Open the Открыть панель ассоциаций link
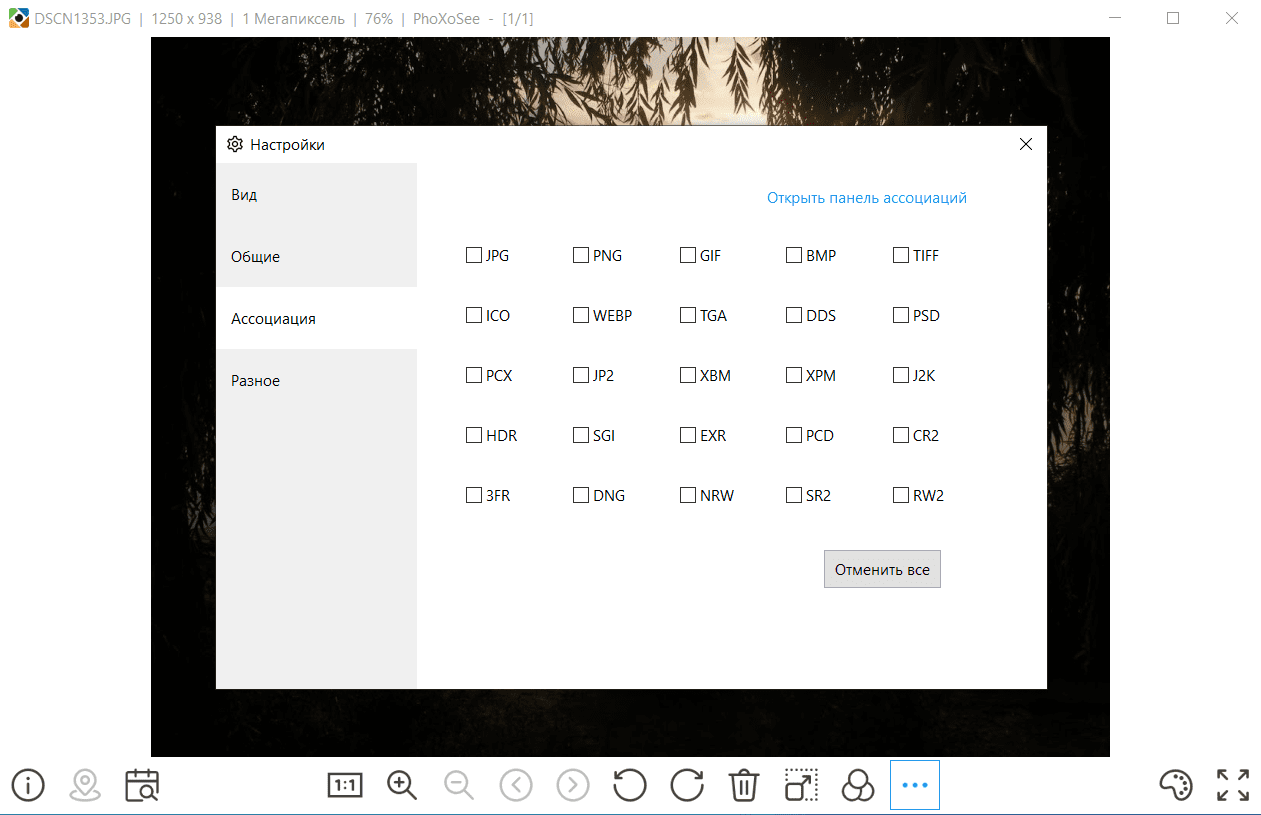The width and height of the screenshot is (1261, 815). pos(867,198)
